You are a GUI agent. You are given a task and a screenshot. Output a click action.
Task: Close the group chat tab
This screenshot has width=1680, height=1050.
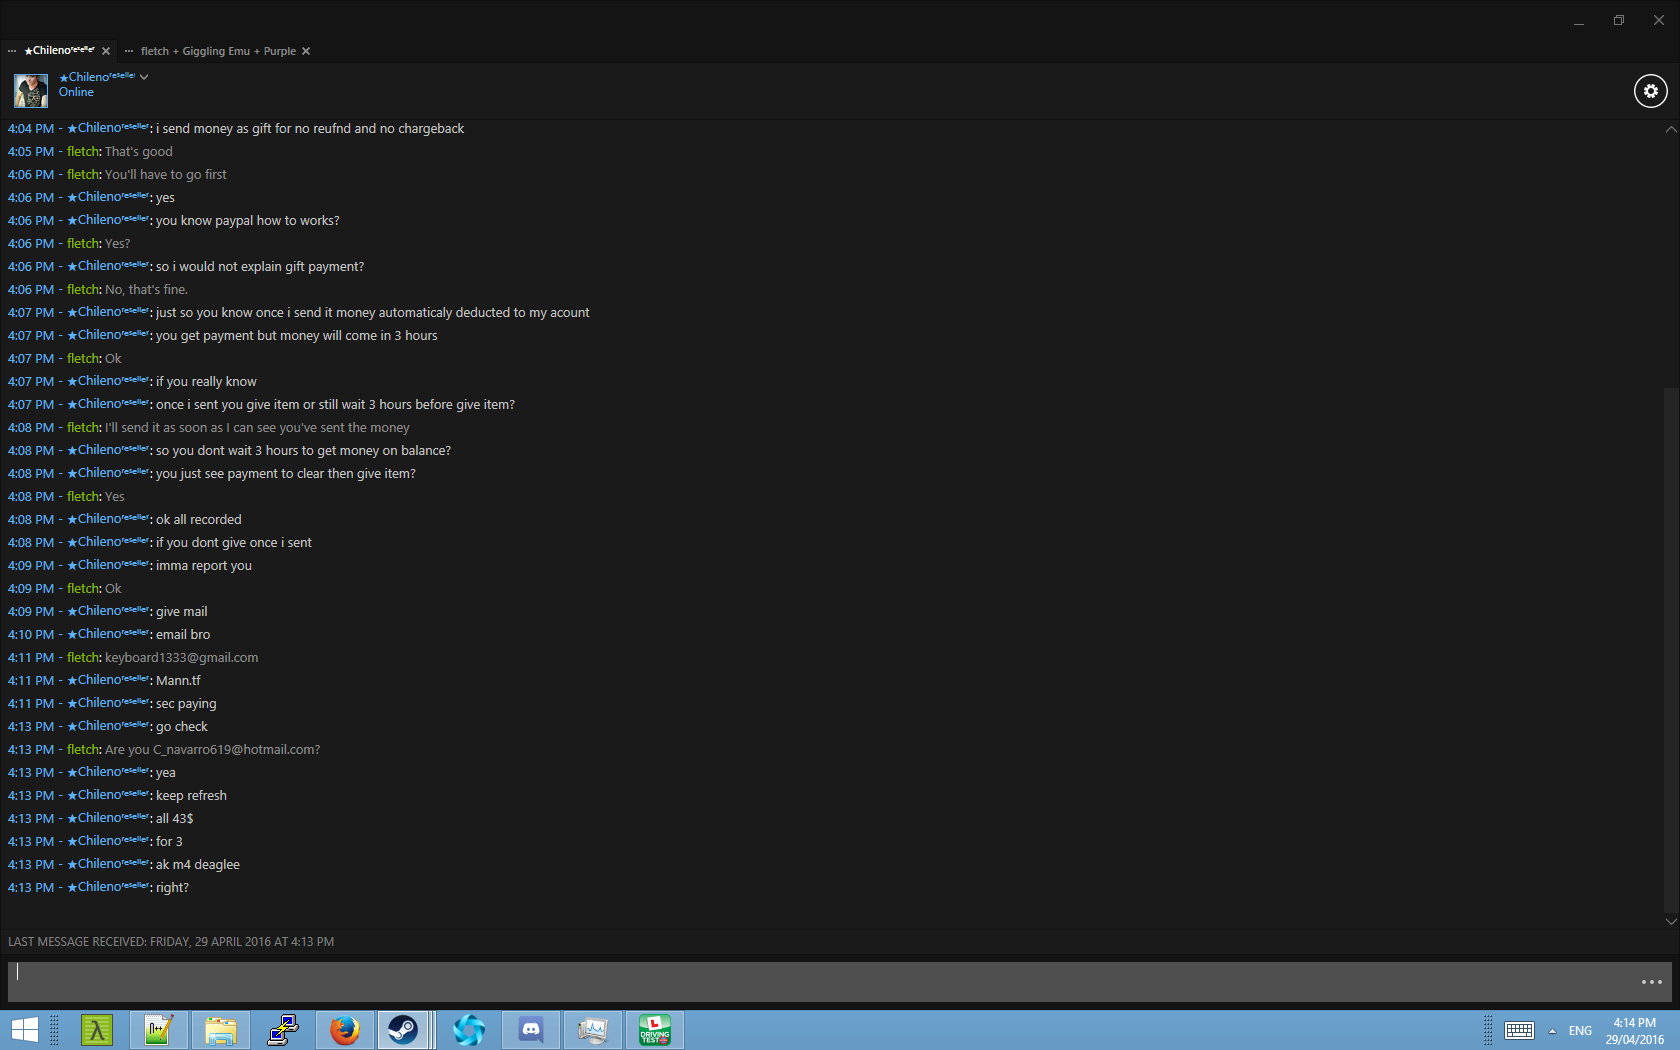coord(306,51)
